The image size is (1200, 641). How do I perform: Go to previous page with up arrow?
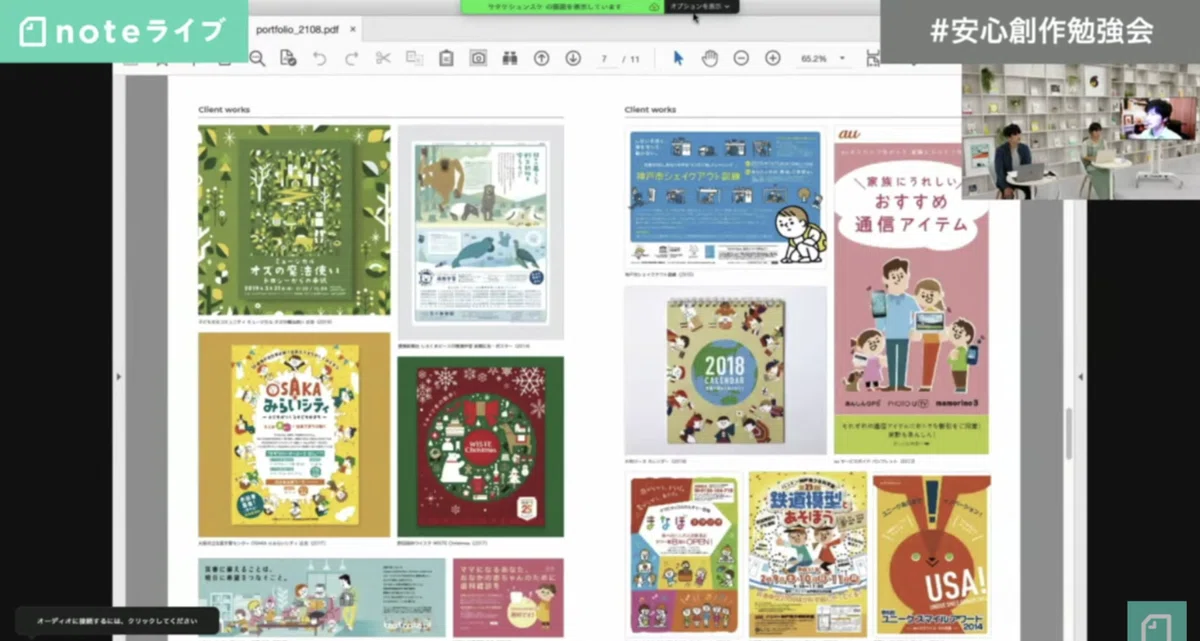541,58
